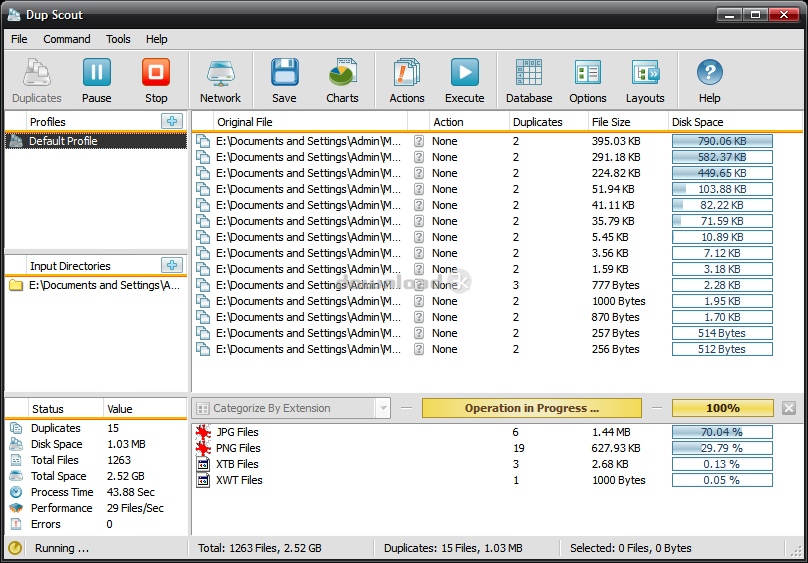
Task: Click the 1000 Bytes file row size
Action: pyautogui.click(x=618, y=301)
